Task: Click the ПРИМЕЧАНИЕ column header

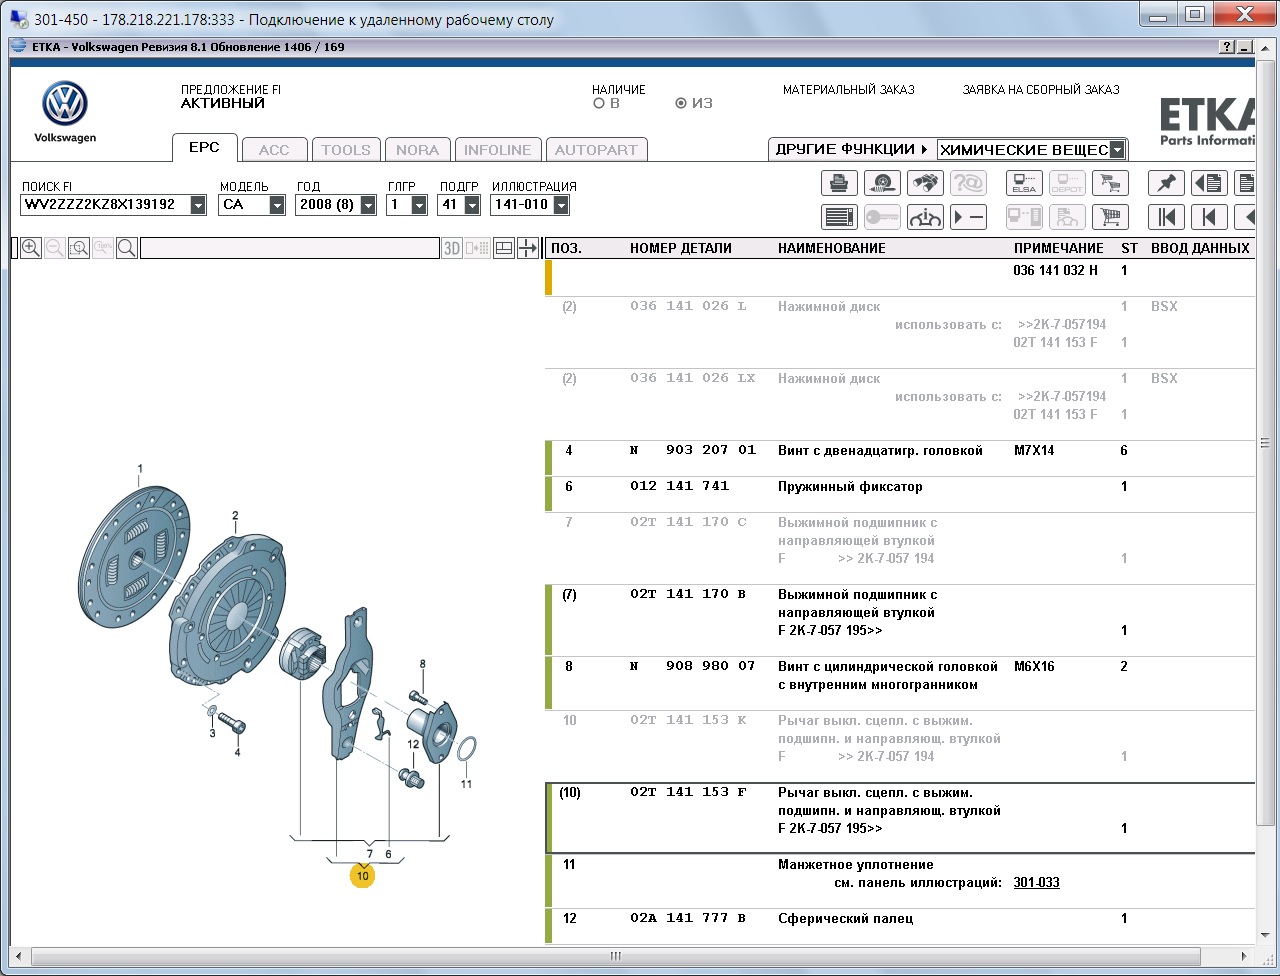Action: point(1059,248)
